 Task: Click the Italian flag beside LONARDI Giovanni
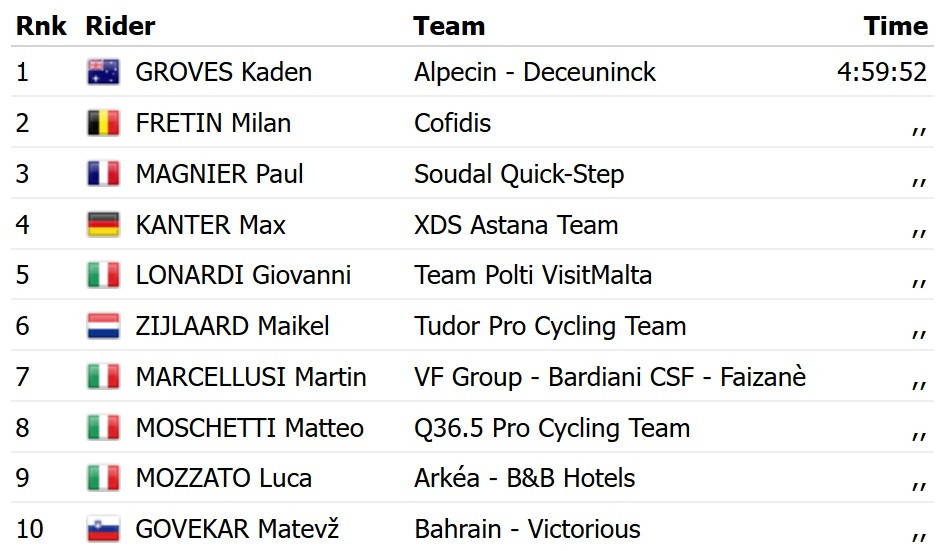click(x=103, y=276)
